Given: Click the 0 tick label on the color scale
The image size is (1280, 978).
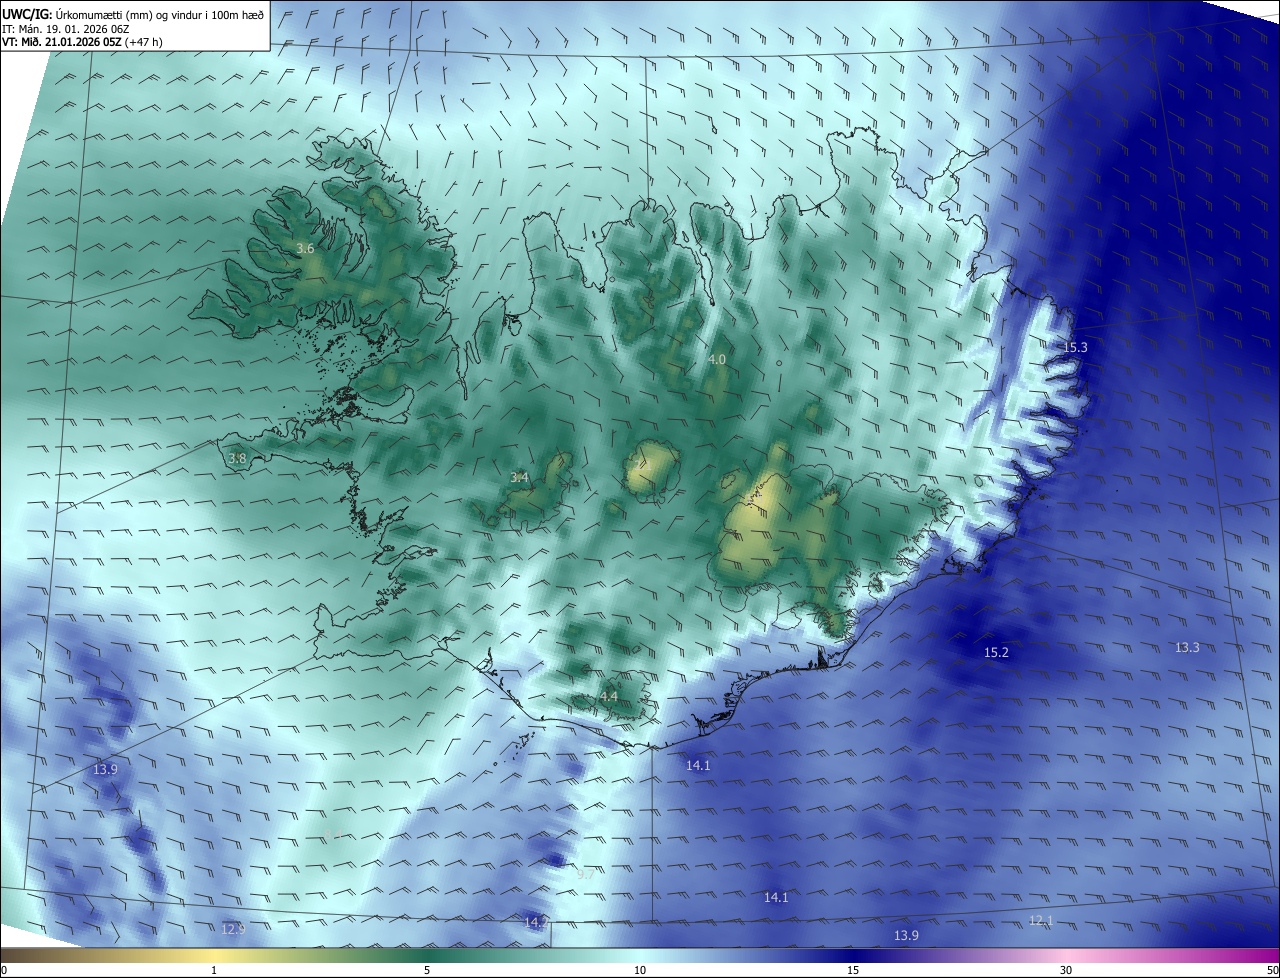Looking at the screenshot, I should pyautogui.click(x=4, y=970).
